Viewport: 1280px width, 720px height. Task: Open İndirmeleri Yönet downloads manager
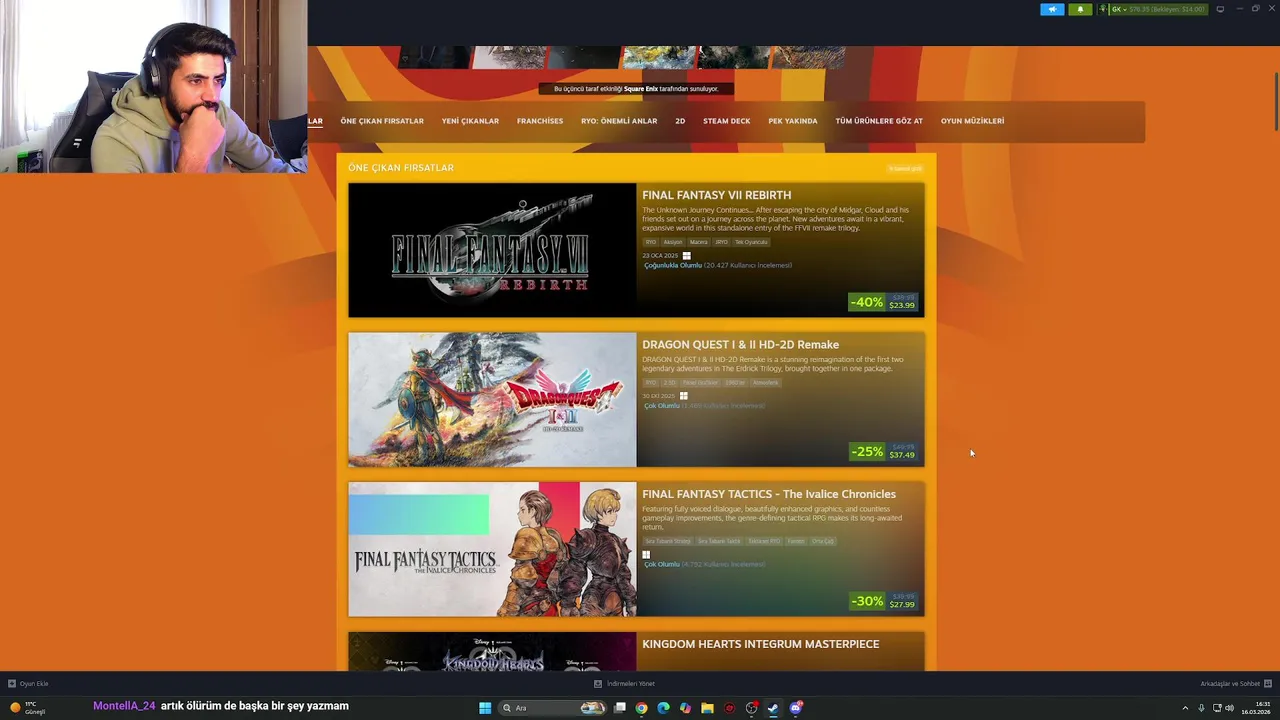[624, 684]
